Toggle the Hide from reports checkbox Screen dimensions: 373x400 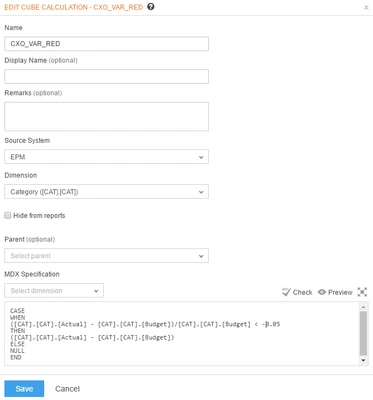[8, 215]
